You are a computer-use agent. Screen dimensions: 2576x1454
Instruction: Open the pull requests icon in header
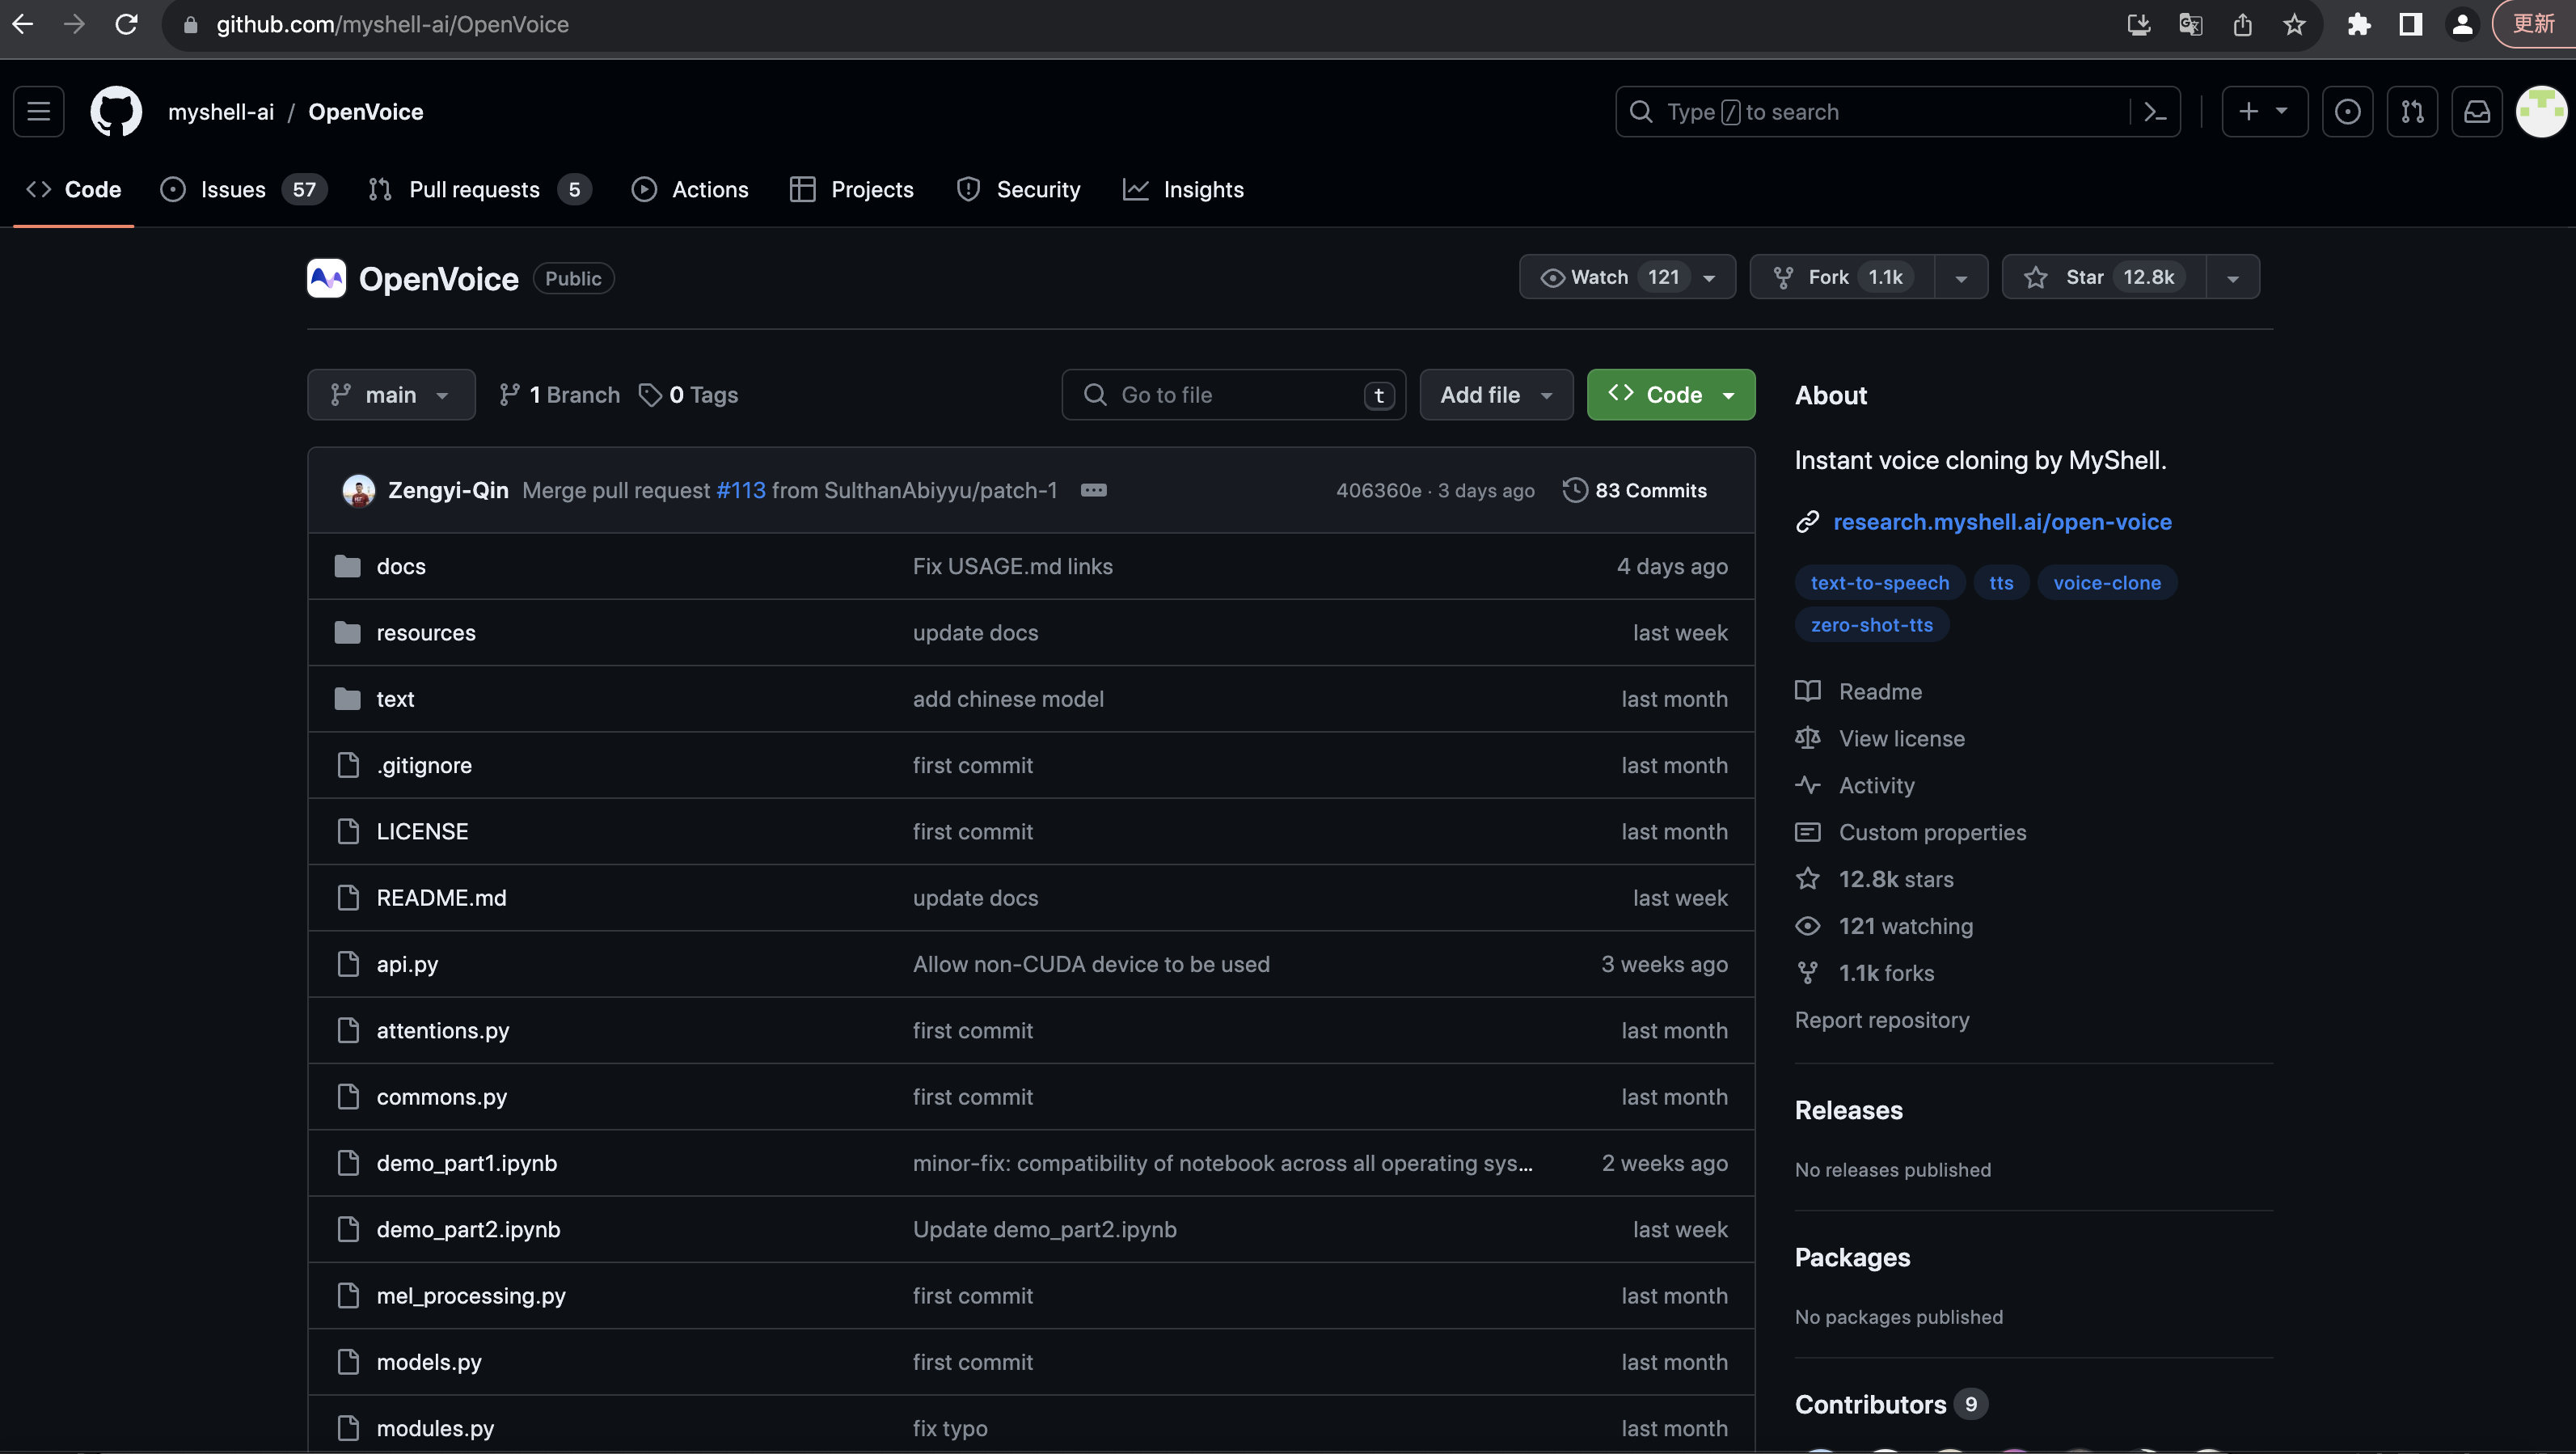[x=2412, y=112]
